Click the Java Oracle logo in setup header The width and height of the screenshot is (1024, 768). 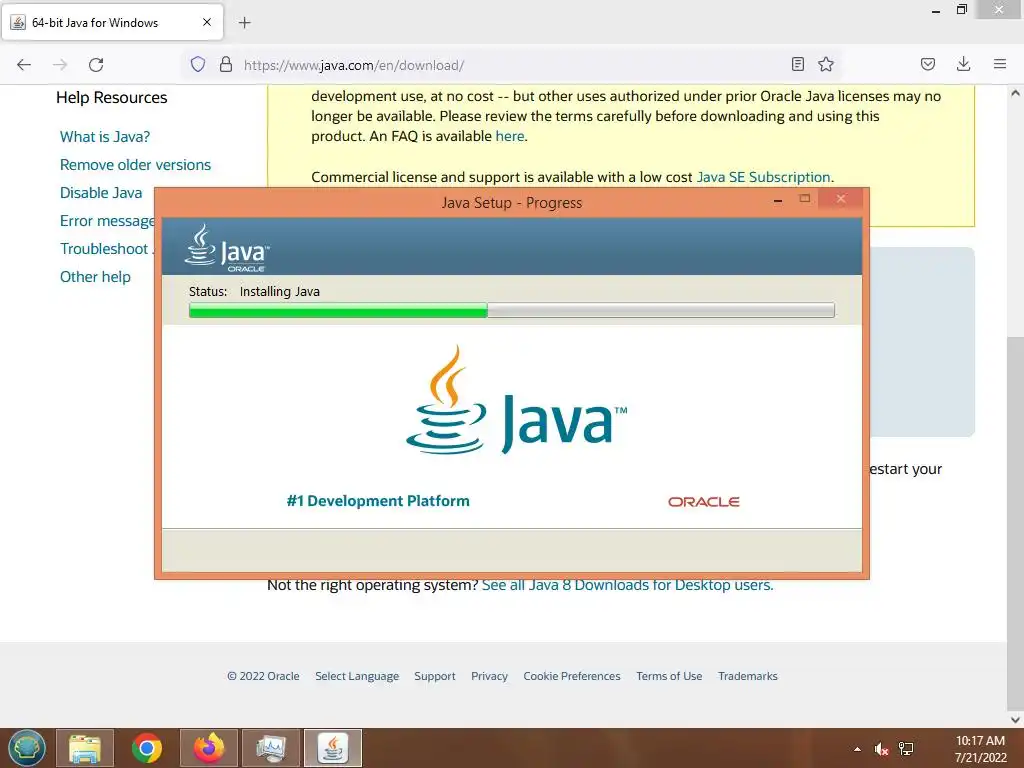click(x=226, y=248)
